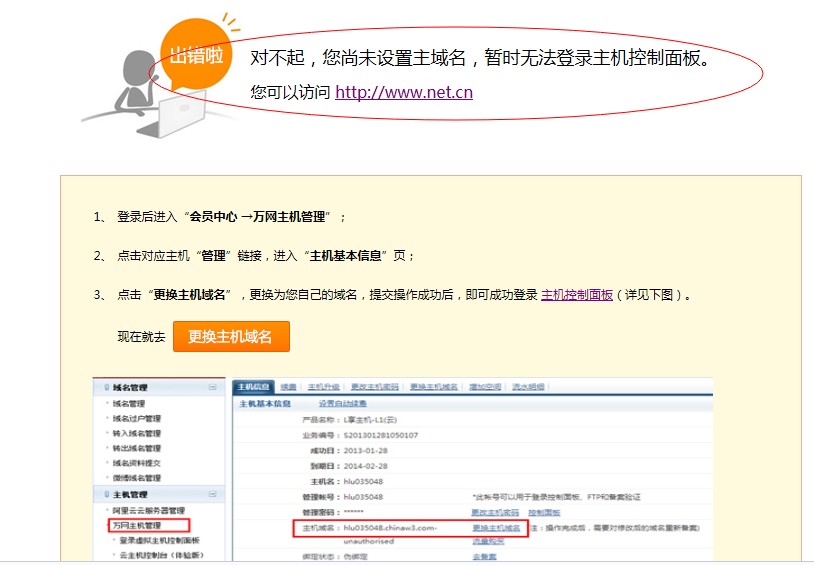This screenshot has height=565, width=814.
Task: Select the 主机信息 tab
Action: tap(253, 387)
